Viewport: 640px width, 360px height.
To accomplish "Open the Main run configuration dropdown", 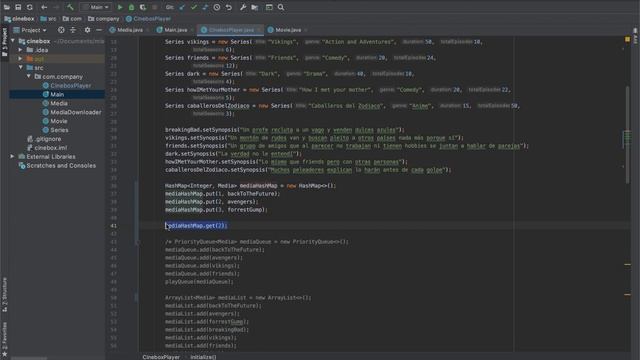I will pyautogui.click(x=96, y=7).
